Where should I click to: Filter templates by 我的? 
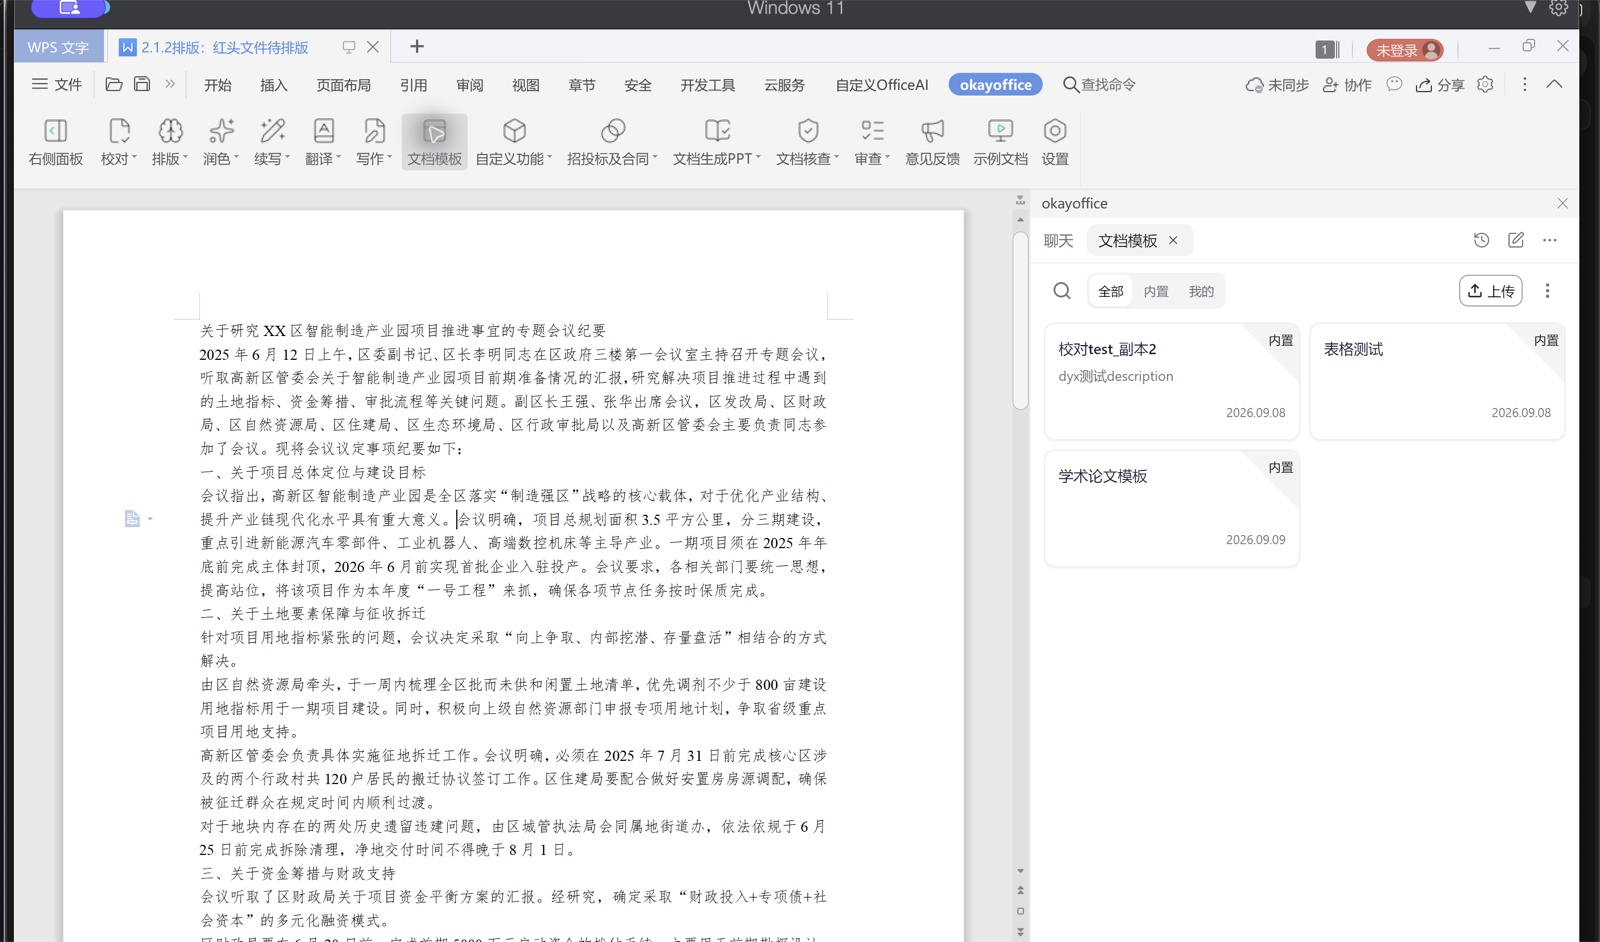point(1201,292)
